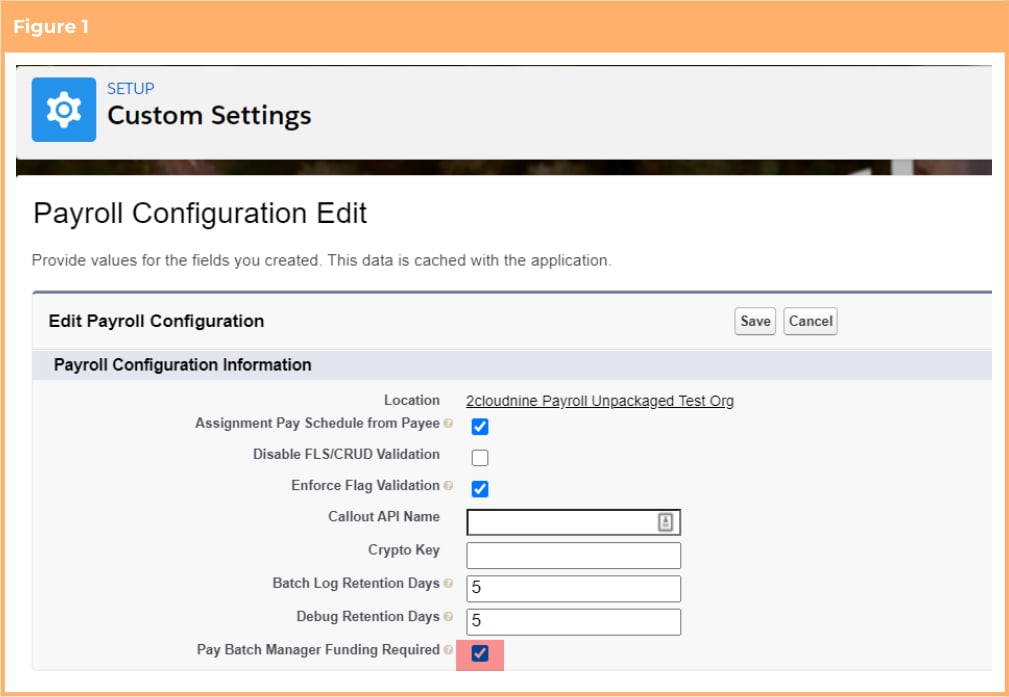Image resolution: width=1009 pixels, height=697 pixels.
Task: Click the Payroll Configuration Edit heading
Action: pyautogui.click(x=200, y=213)
